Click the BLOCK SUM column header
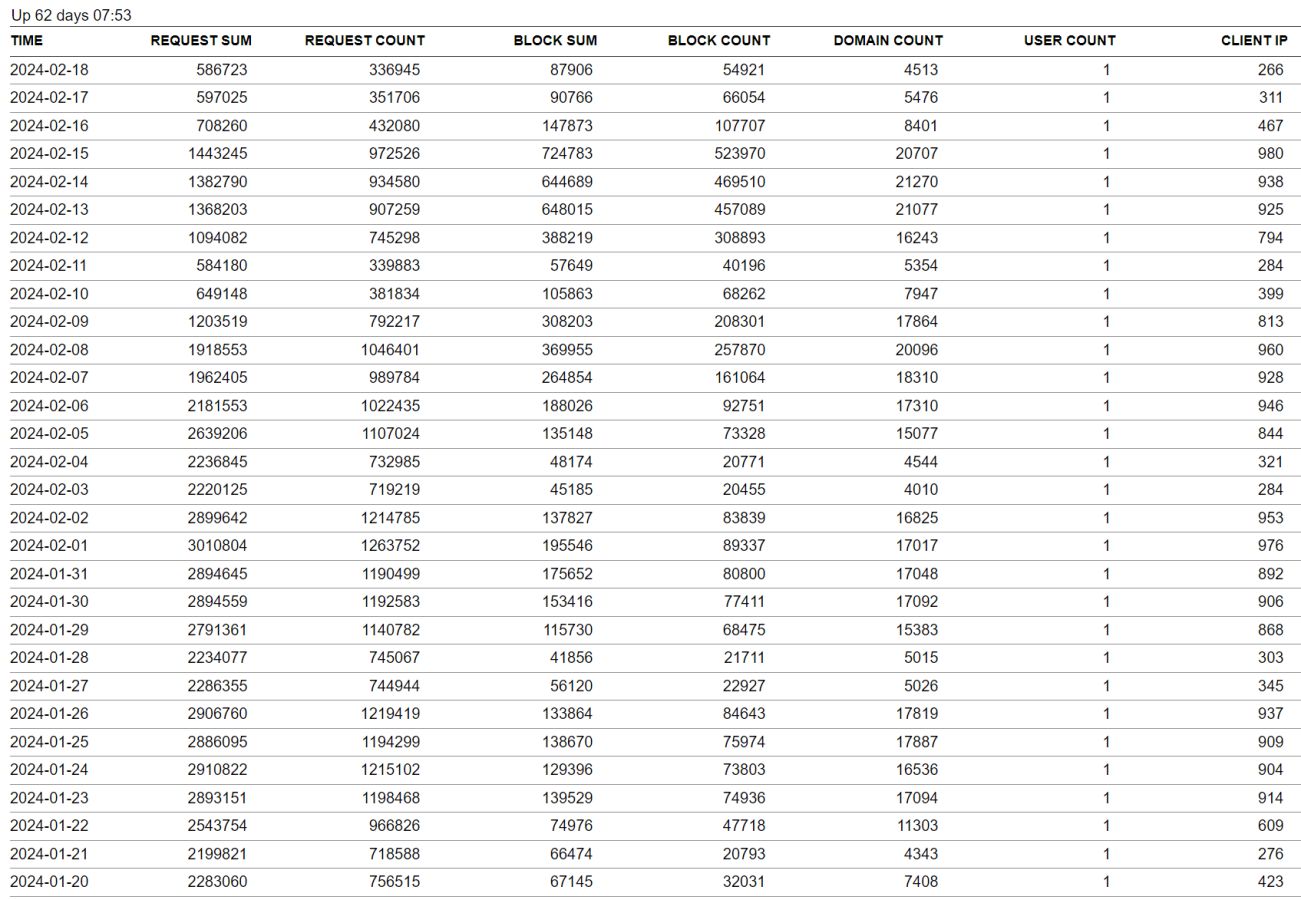1301x900 pixels. (555, 41)
